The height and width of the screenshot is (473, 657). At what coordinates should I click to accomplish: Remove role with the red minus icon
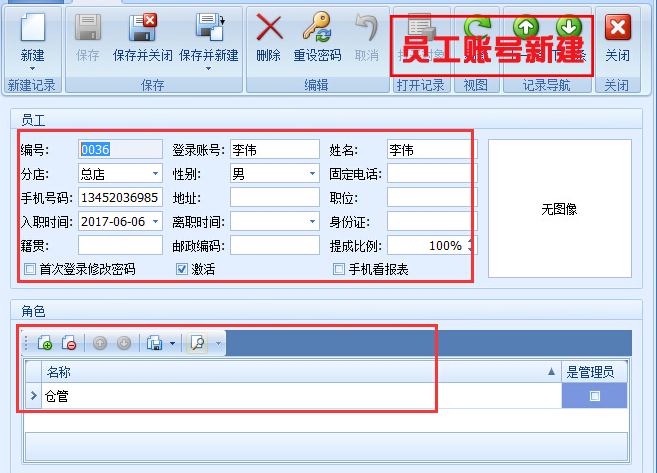click(69, 343)
